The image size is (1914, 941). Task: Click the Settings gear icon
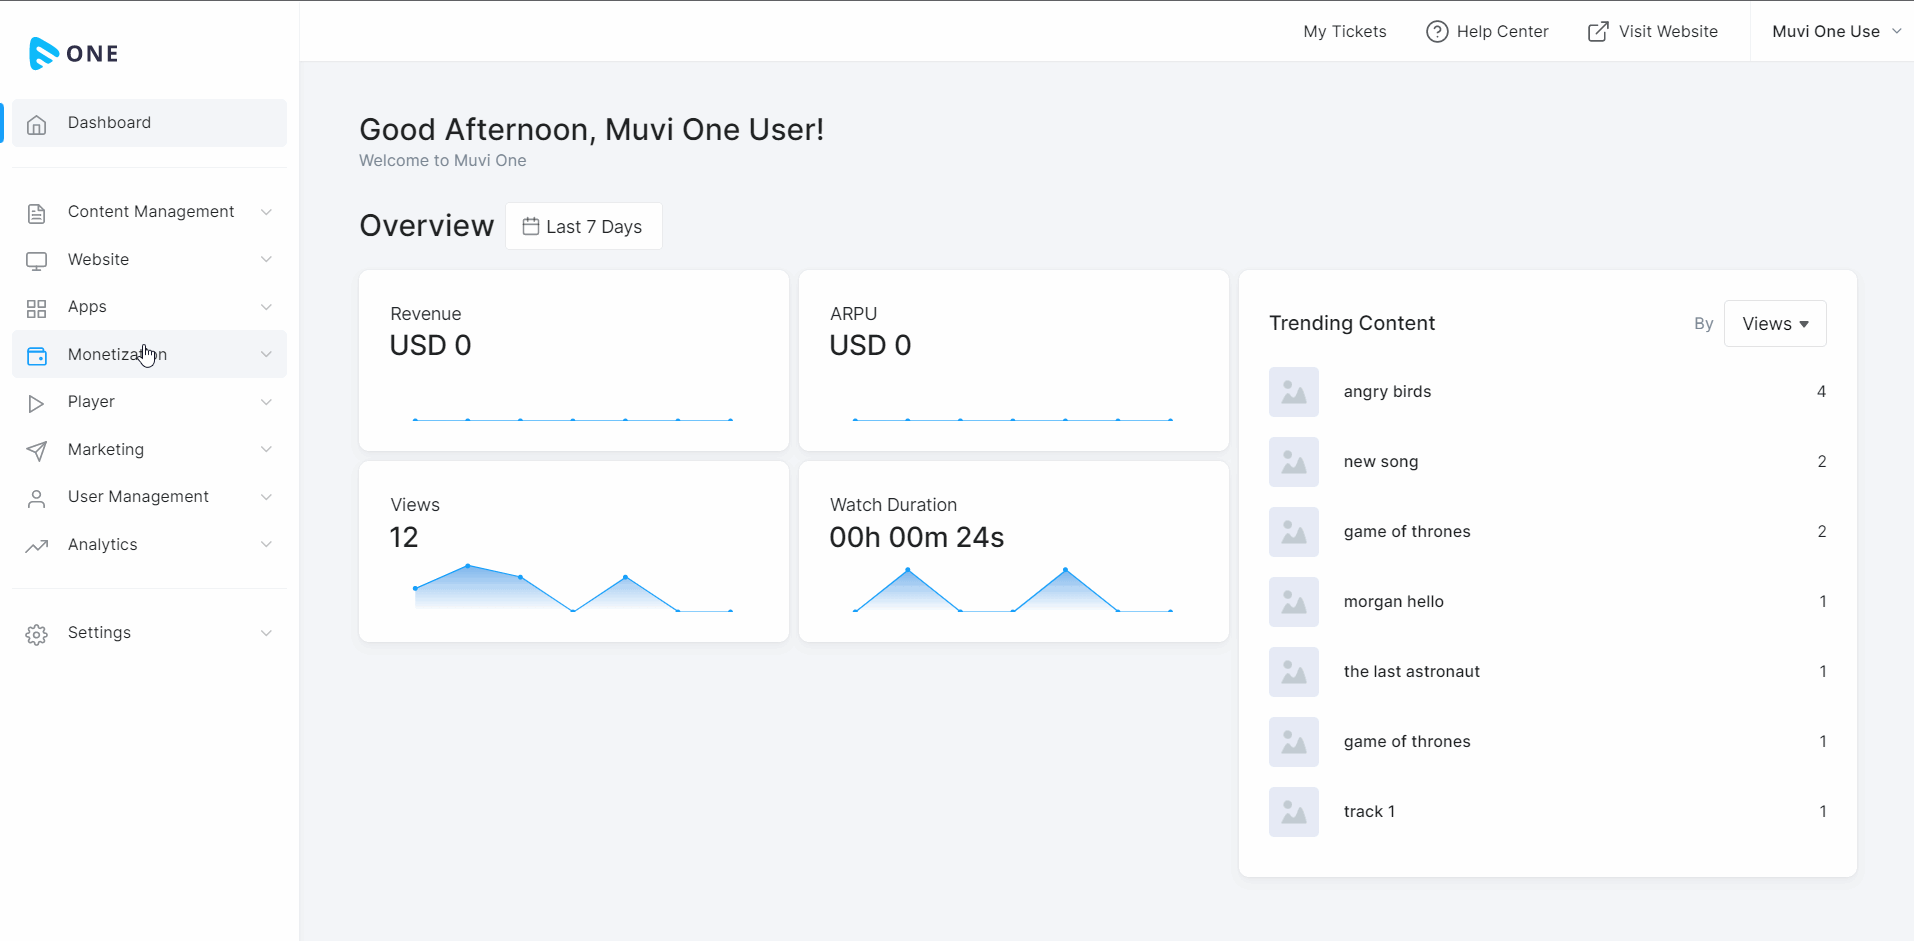[x=37, y=634]
